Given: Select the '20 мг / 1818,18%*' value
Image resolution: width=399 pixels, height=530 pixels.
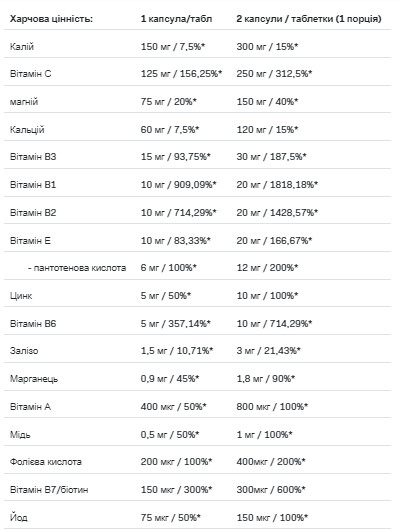Looking at the screenshot, I should point(277,185).
